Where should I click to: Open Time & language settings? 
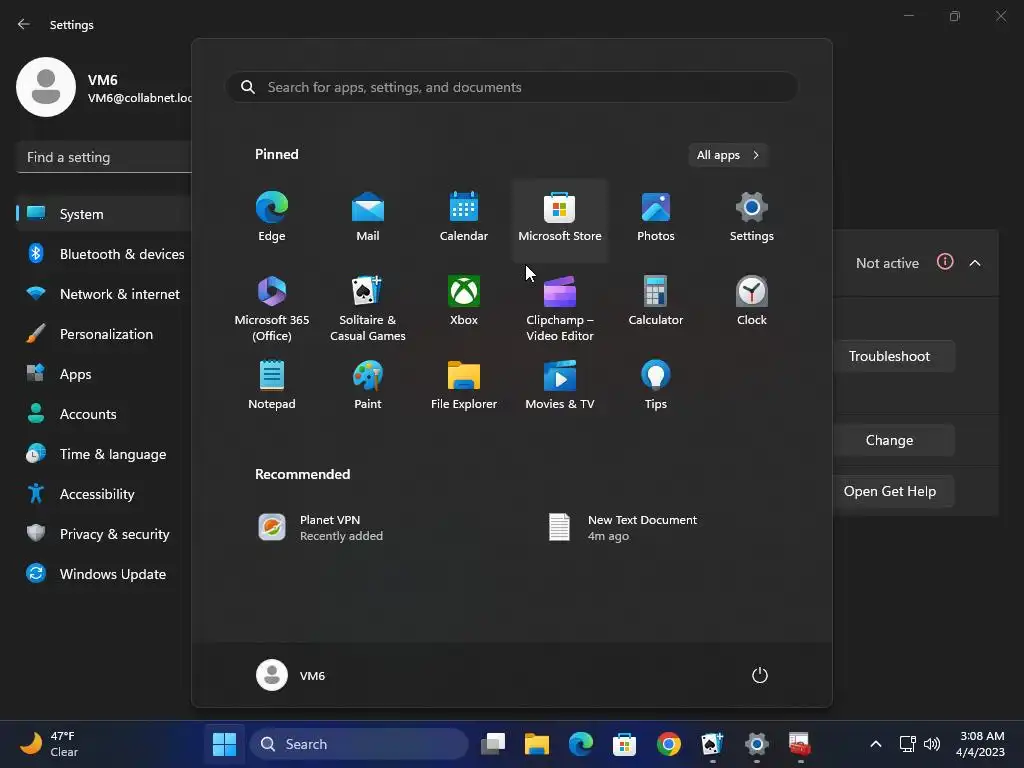coord(104,454)
